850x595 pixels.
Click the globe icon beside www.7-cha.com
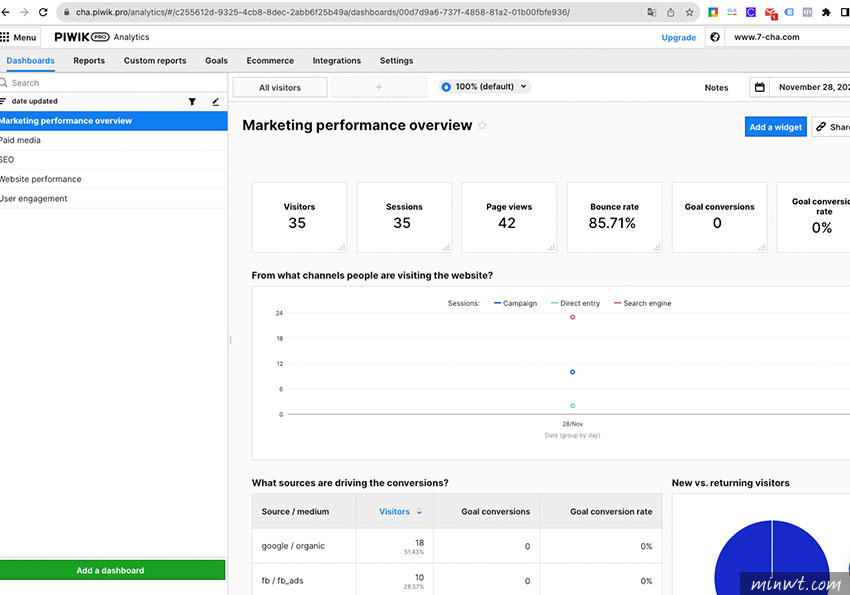714,37
